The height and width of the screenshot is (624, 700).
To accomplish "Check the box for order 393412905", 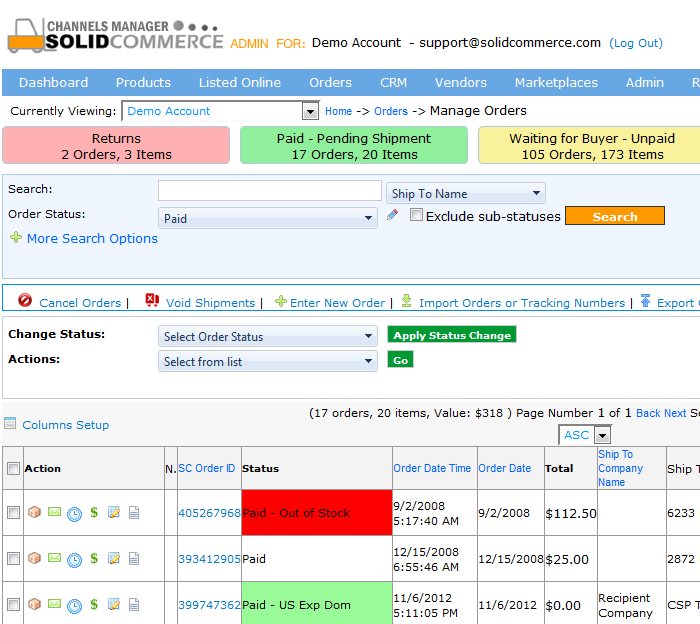I will [13, 558].
